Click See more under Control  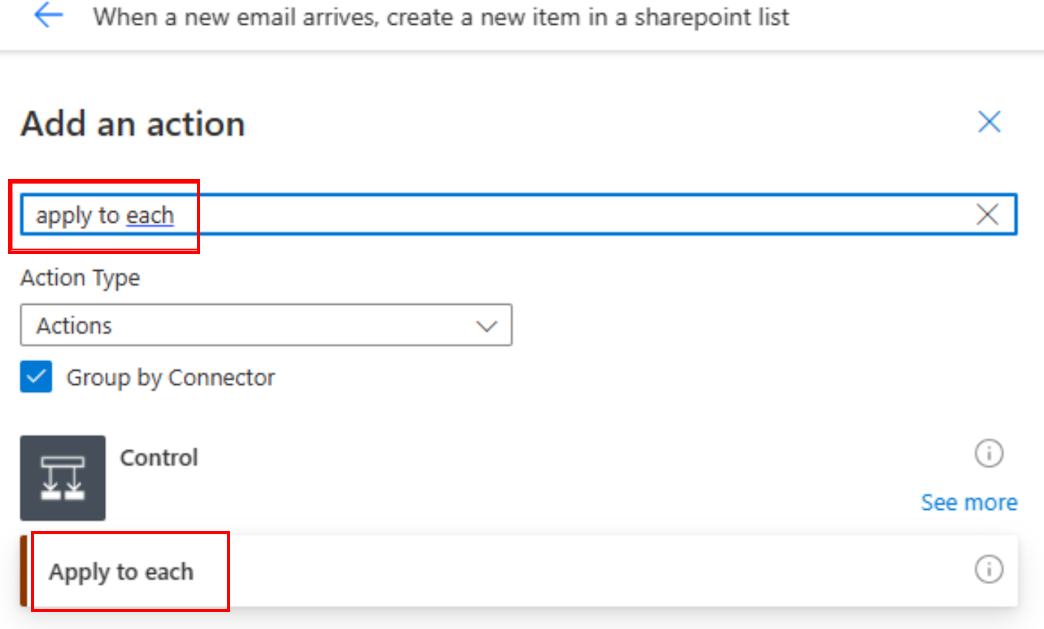coord(969,503)
